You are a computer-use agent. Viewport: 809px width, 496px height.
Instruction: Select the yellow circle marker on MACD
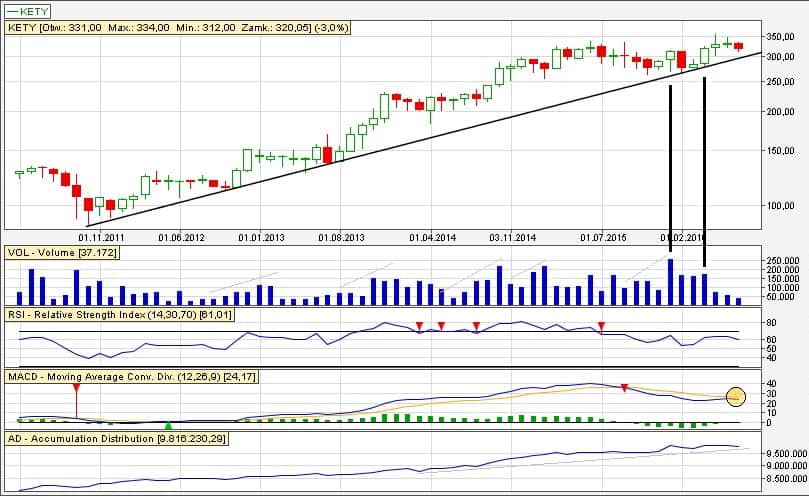click(x=736, y=398)
